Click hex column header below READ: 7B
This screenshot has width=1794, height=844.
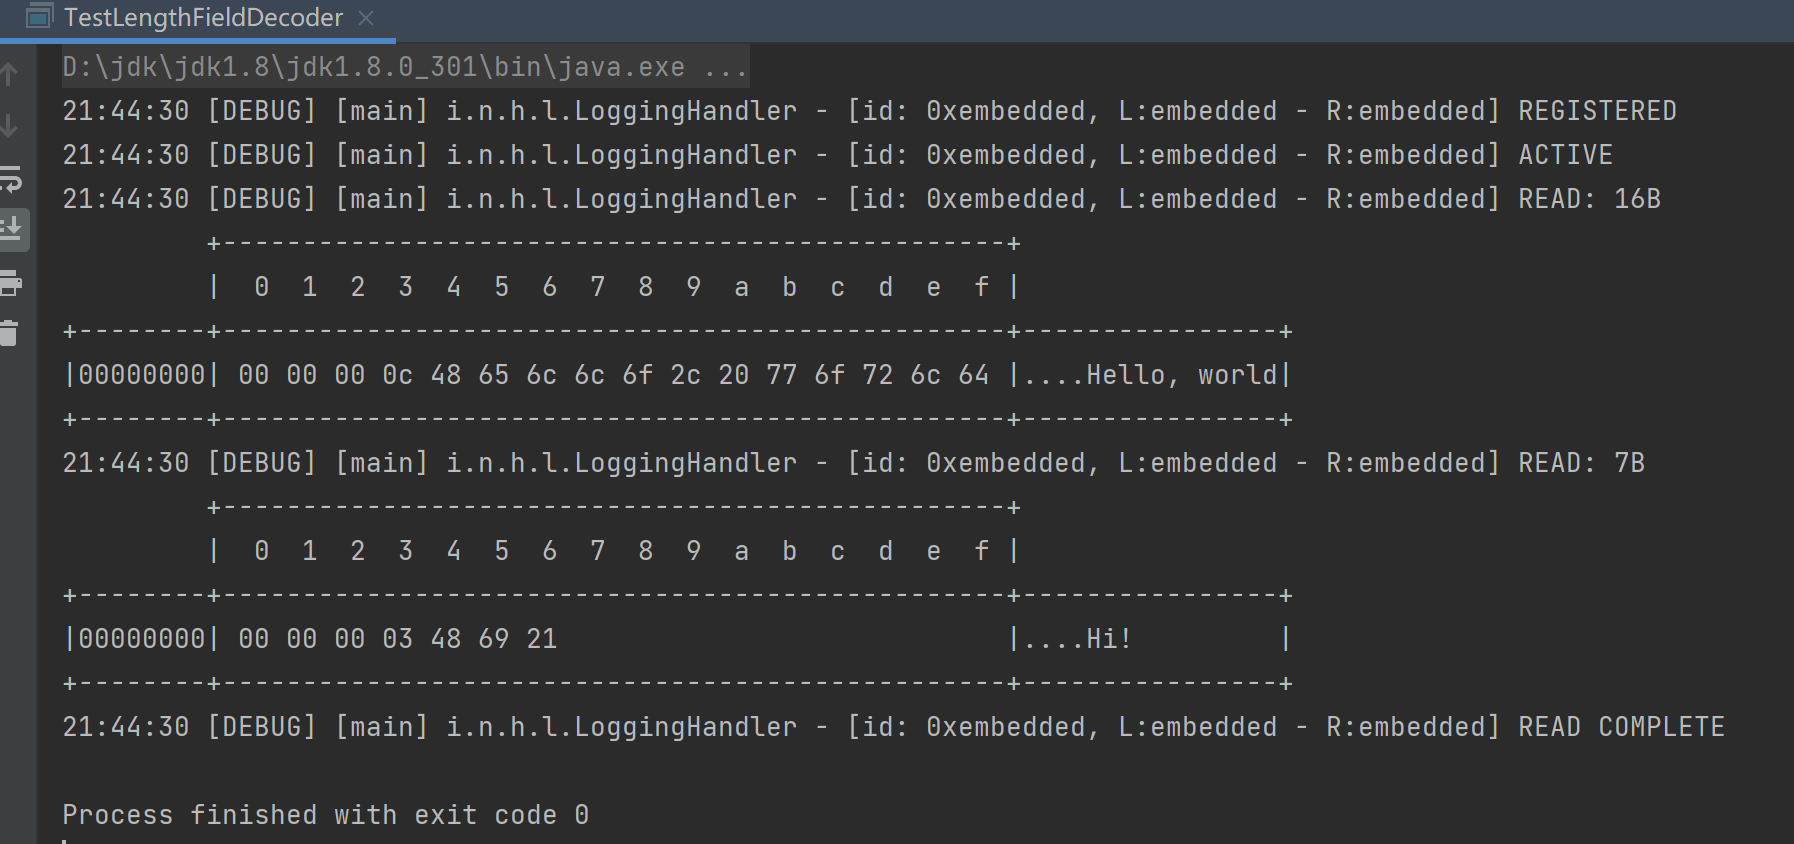point(612,551)
